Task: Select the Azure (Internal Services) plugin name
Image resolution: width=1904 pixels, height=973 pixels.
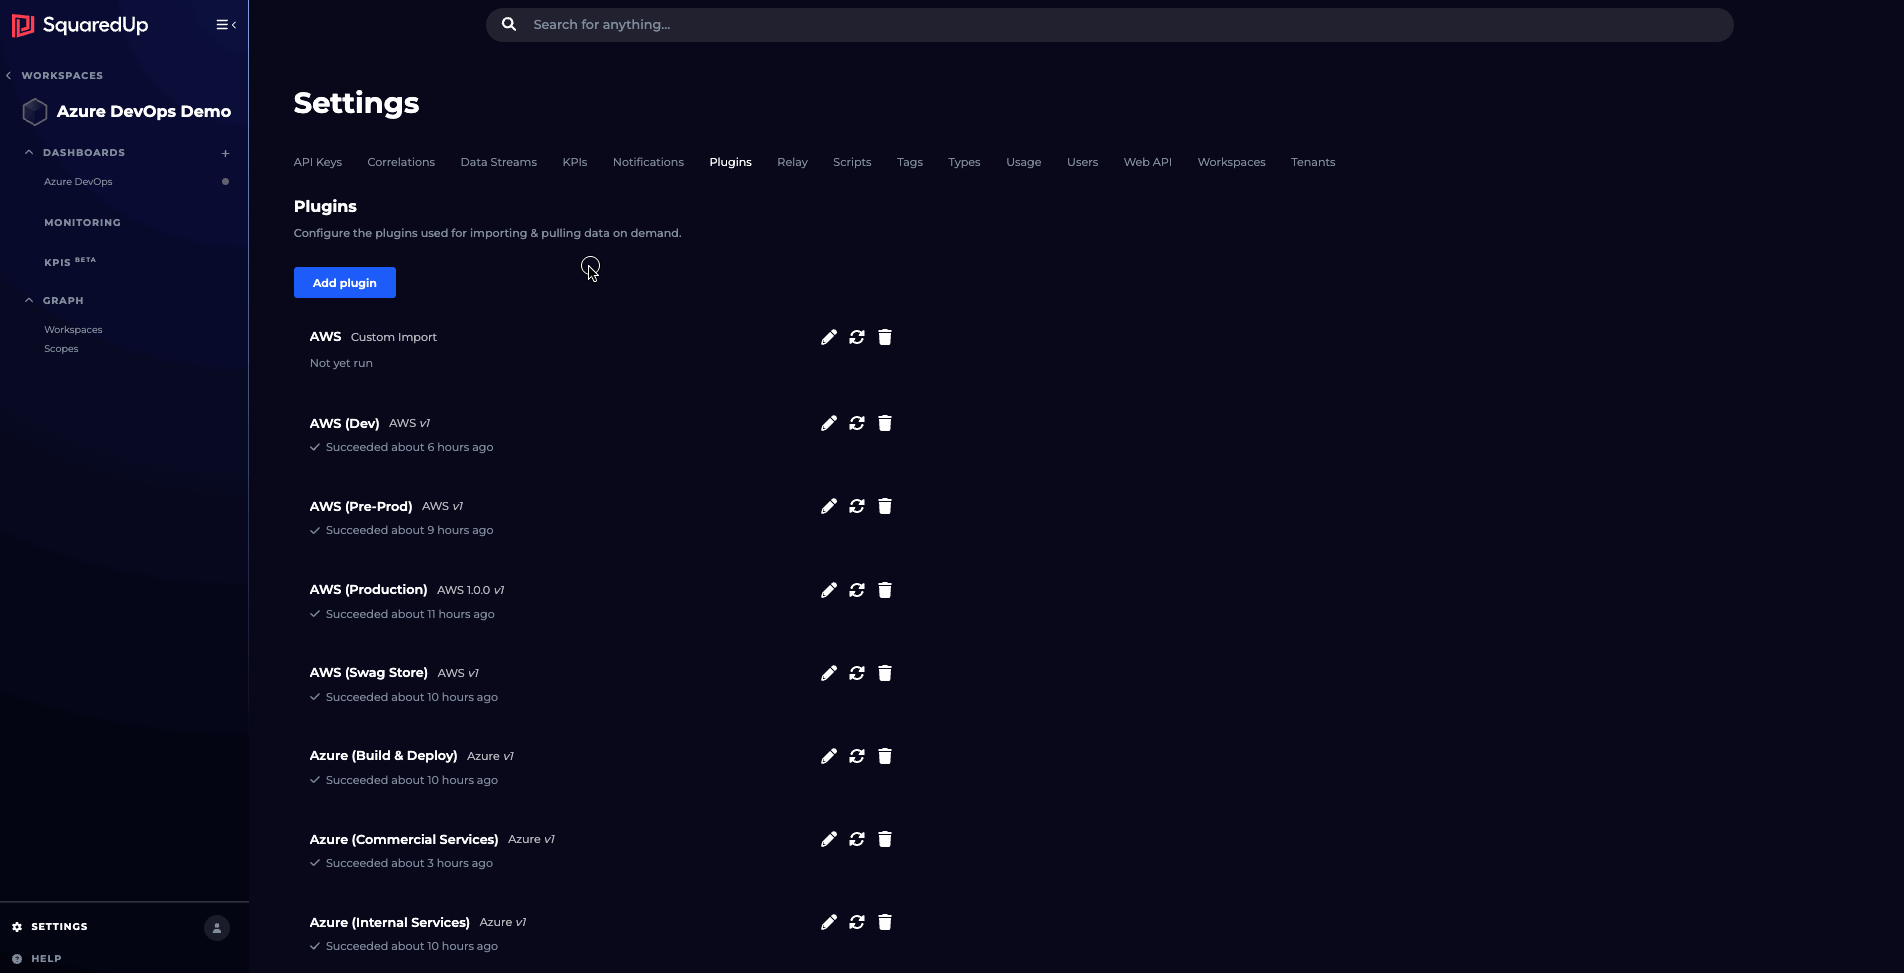Action: tap(389, 923)
